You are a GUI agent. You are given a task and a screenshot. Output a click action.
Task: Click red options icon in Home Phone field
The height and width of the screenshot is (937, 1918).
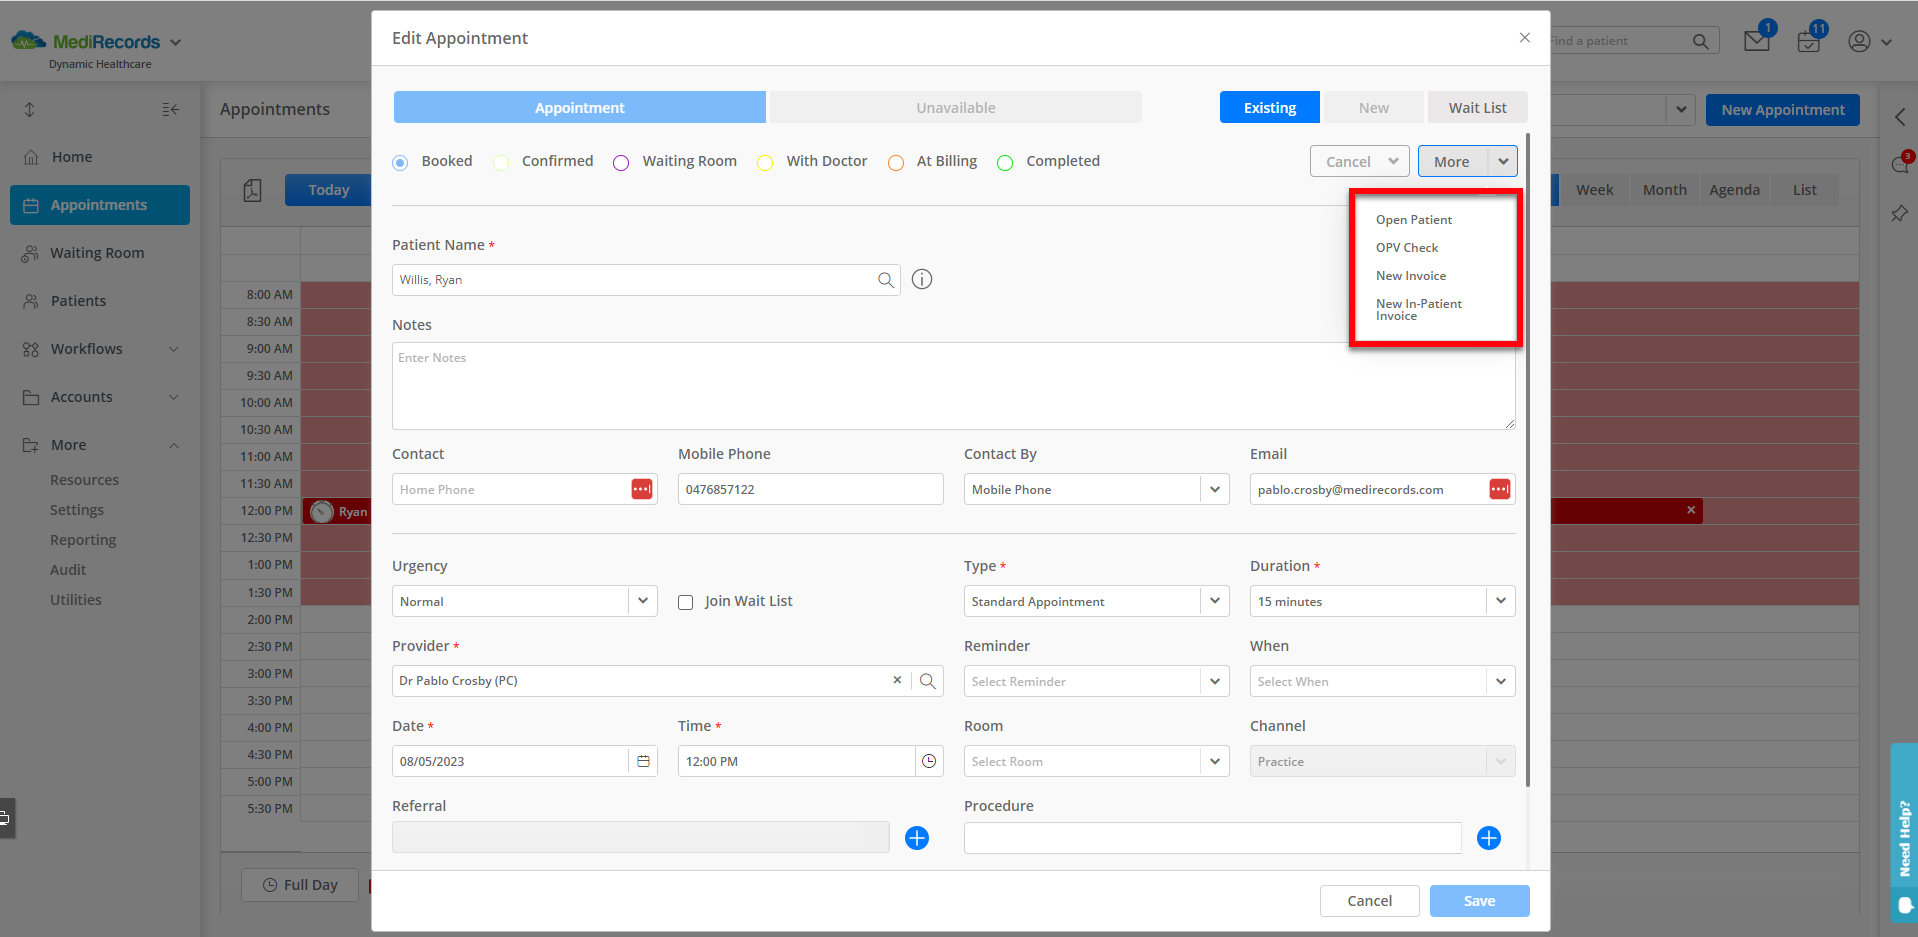coord(642,489)
